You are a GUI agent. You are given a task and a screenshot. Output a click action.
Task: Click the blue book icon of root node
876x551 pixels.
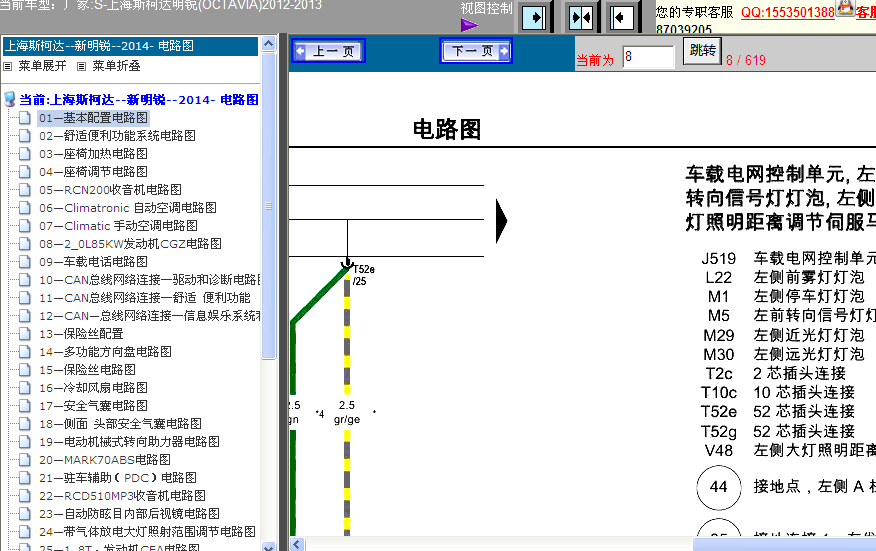click(9, 99)
